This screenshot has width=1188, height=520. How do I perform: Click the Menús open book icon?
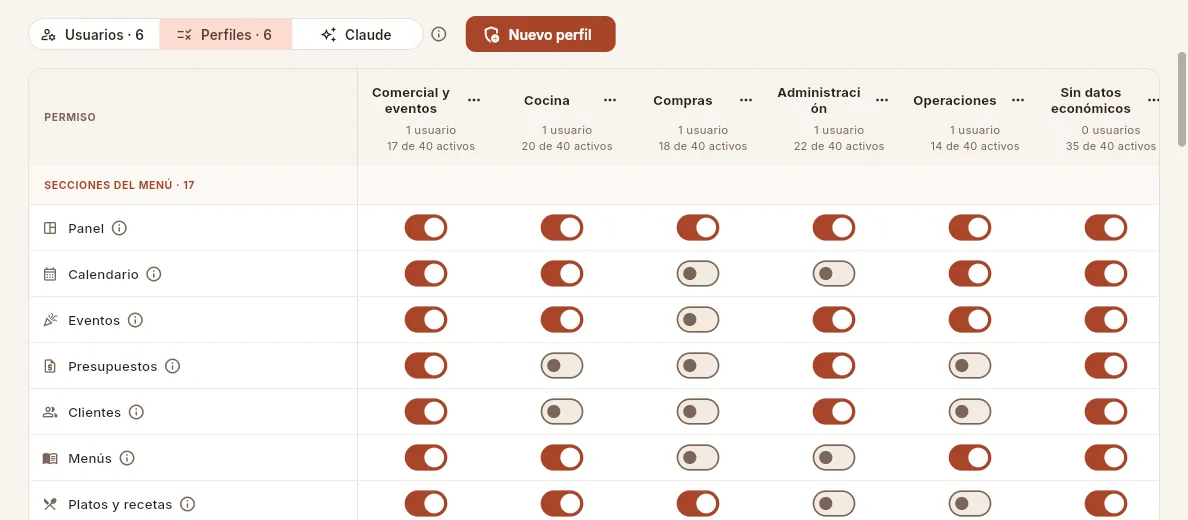pyautogui.click(x=50, y=458)
